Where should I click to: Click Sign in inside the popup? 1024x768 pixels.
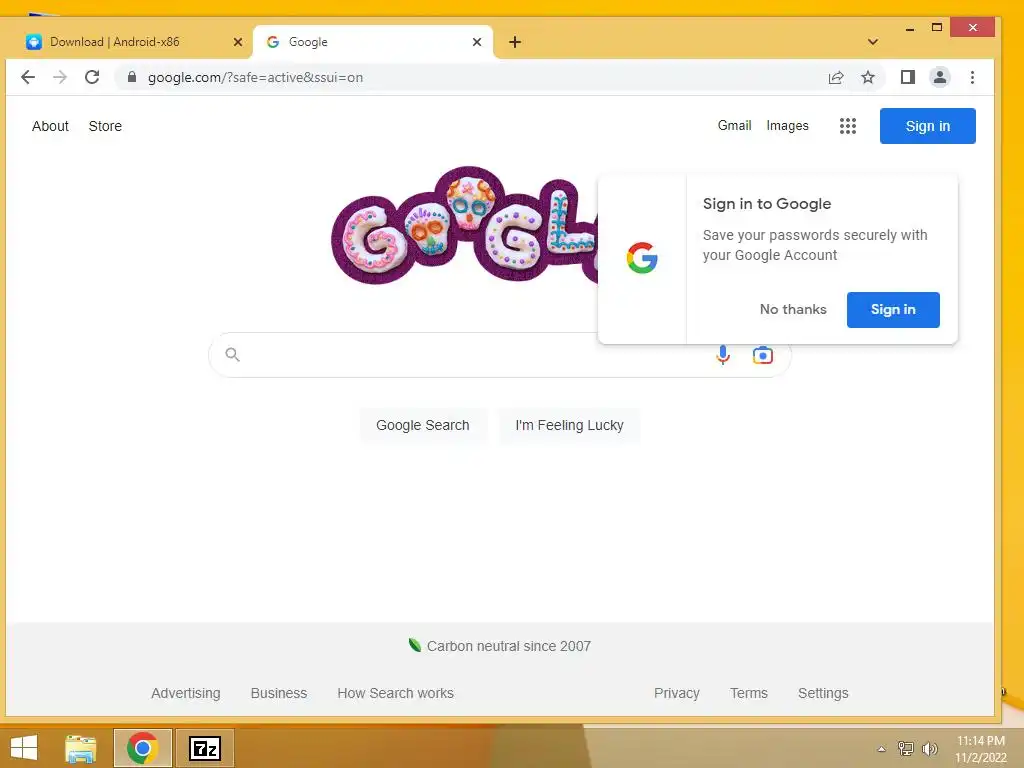click(893, 310)
